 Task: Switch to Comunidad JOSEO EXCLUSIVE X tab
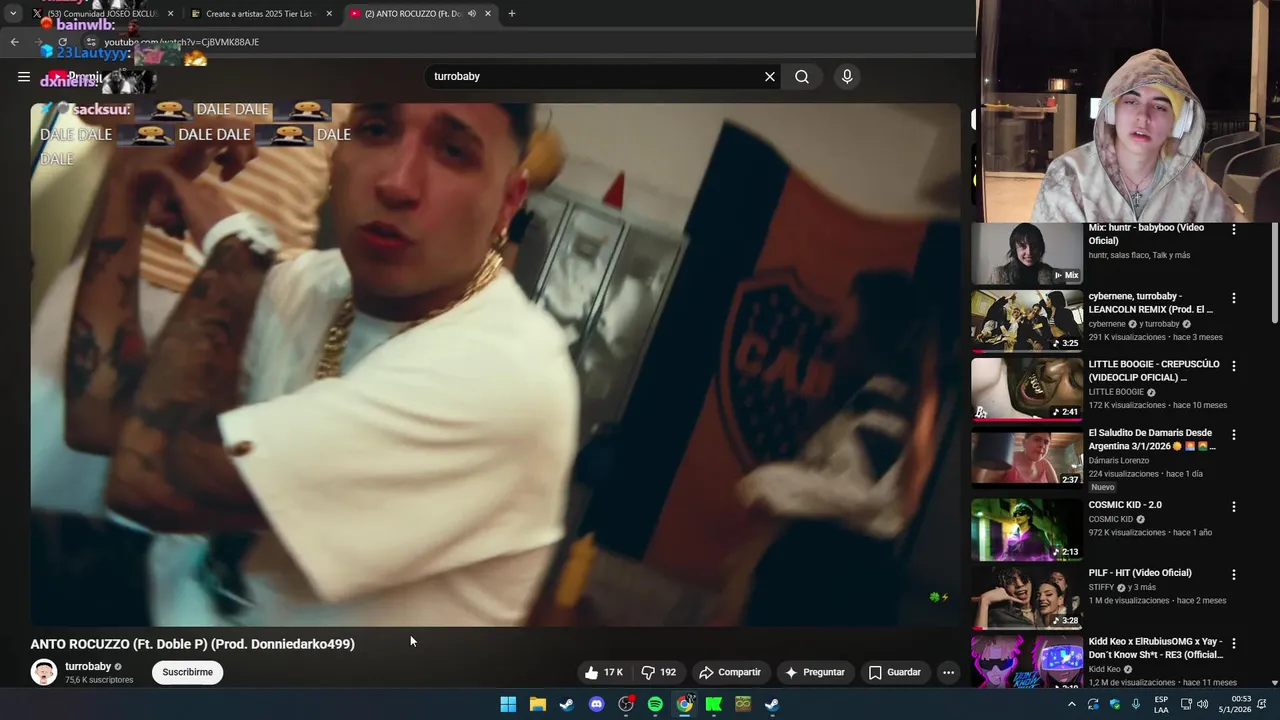click(103, 14)
